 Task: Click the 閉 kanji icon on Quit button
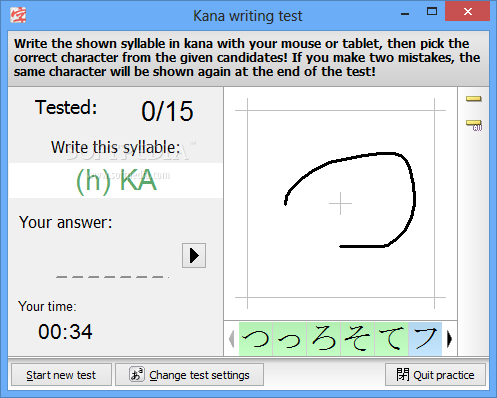pyautogui.click(x=403, y=375)
